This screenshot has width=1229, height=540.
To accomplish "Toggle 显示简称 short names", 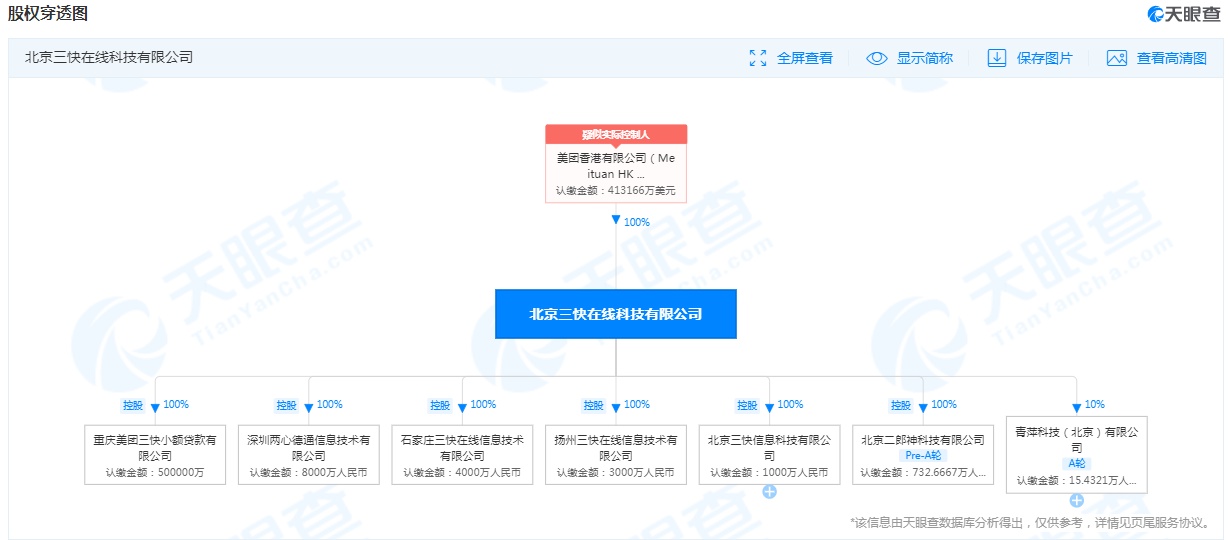I will pyautogui.click(x=925, y=58).
